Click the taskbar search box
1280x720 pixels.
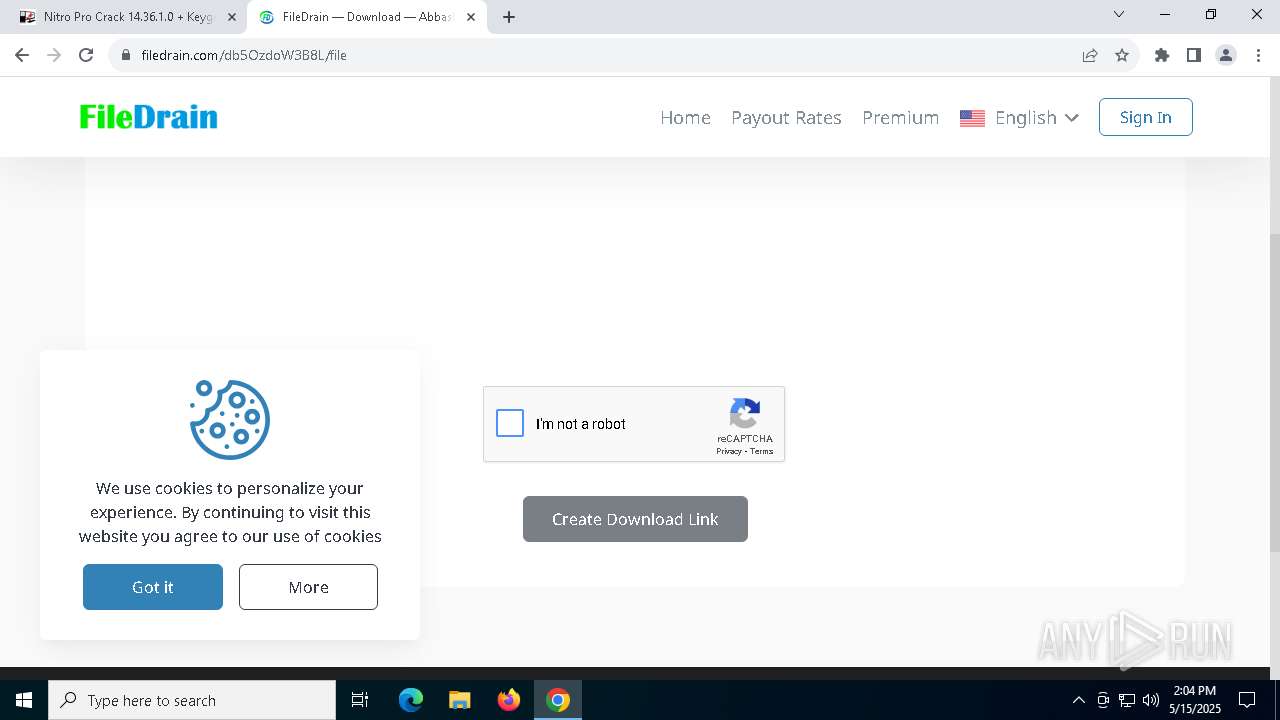[x=192, y=700]
